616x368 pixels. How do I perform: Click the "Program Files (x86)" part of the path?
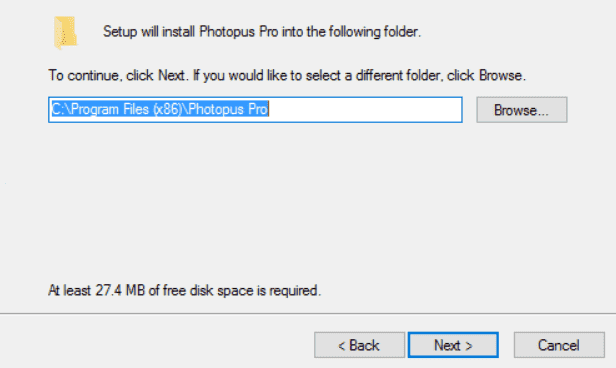(126, 109)
